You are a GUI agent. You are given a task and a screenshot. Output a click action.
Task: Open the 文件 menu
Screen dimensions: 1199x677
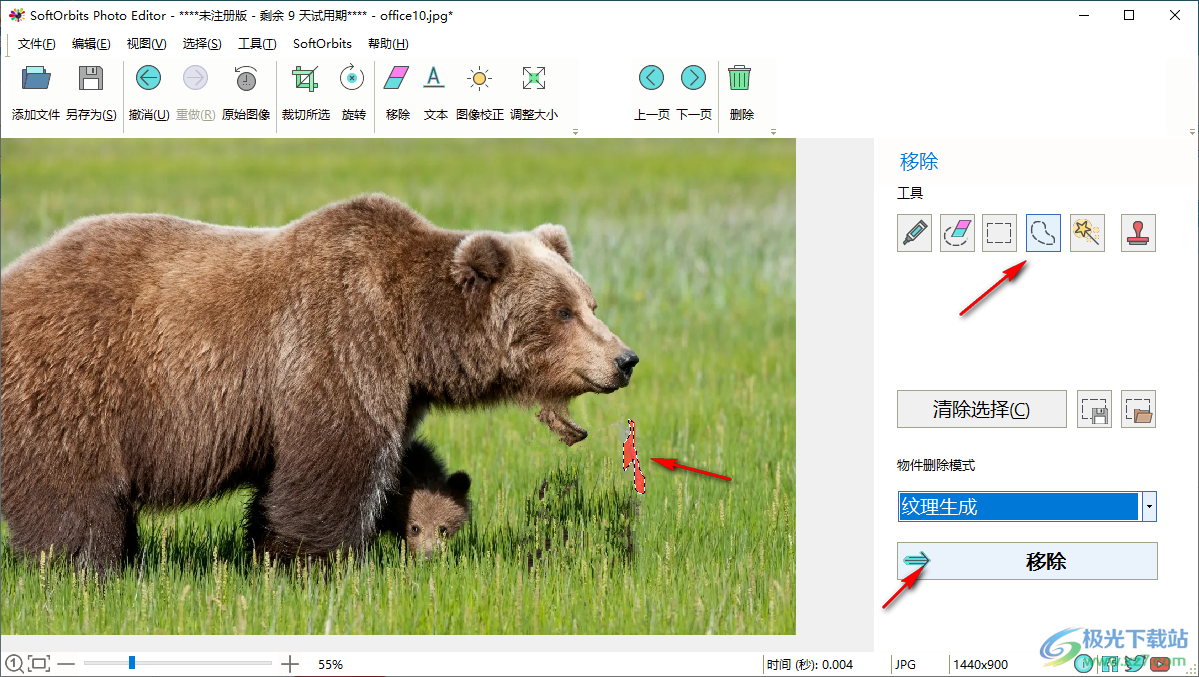pyautogui.click(x=37, y=43)
